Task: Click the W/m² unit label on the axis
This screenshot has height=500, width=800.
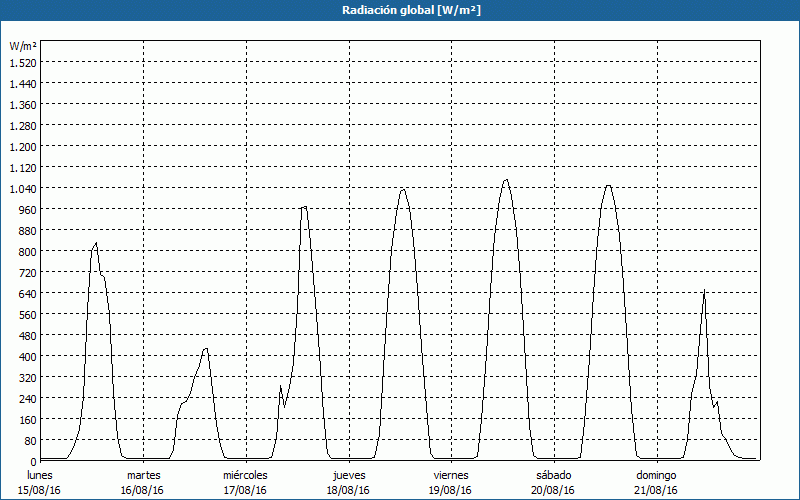Action: coord(23,46)
